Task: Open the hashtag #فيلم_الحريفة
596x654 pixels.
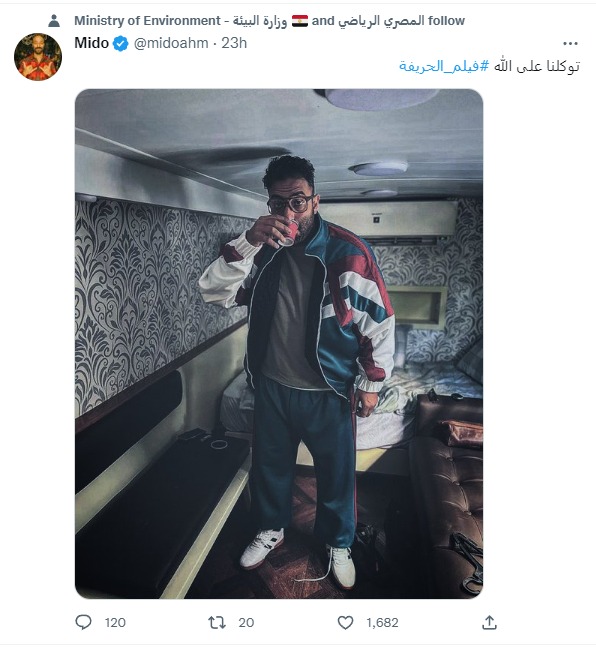Action: [444, 66]
